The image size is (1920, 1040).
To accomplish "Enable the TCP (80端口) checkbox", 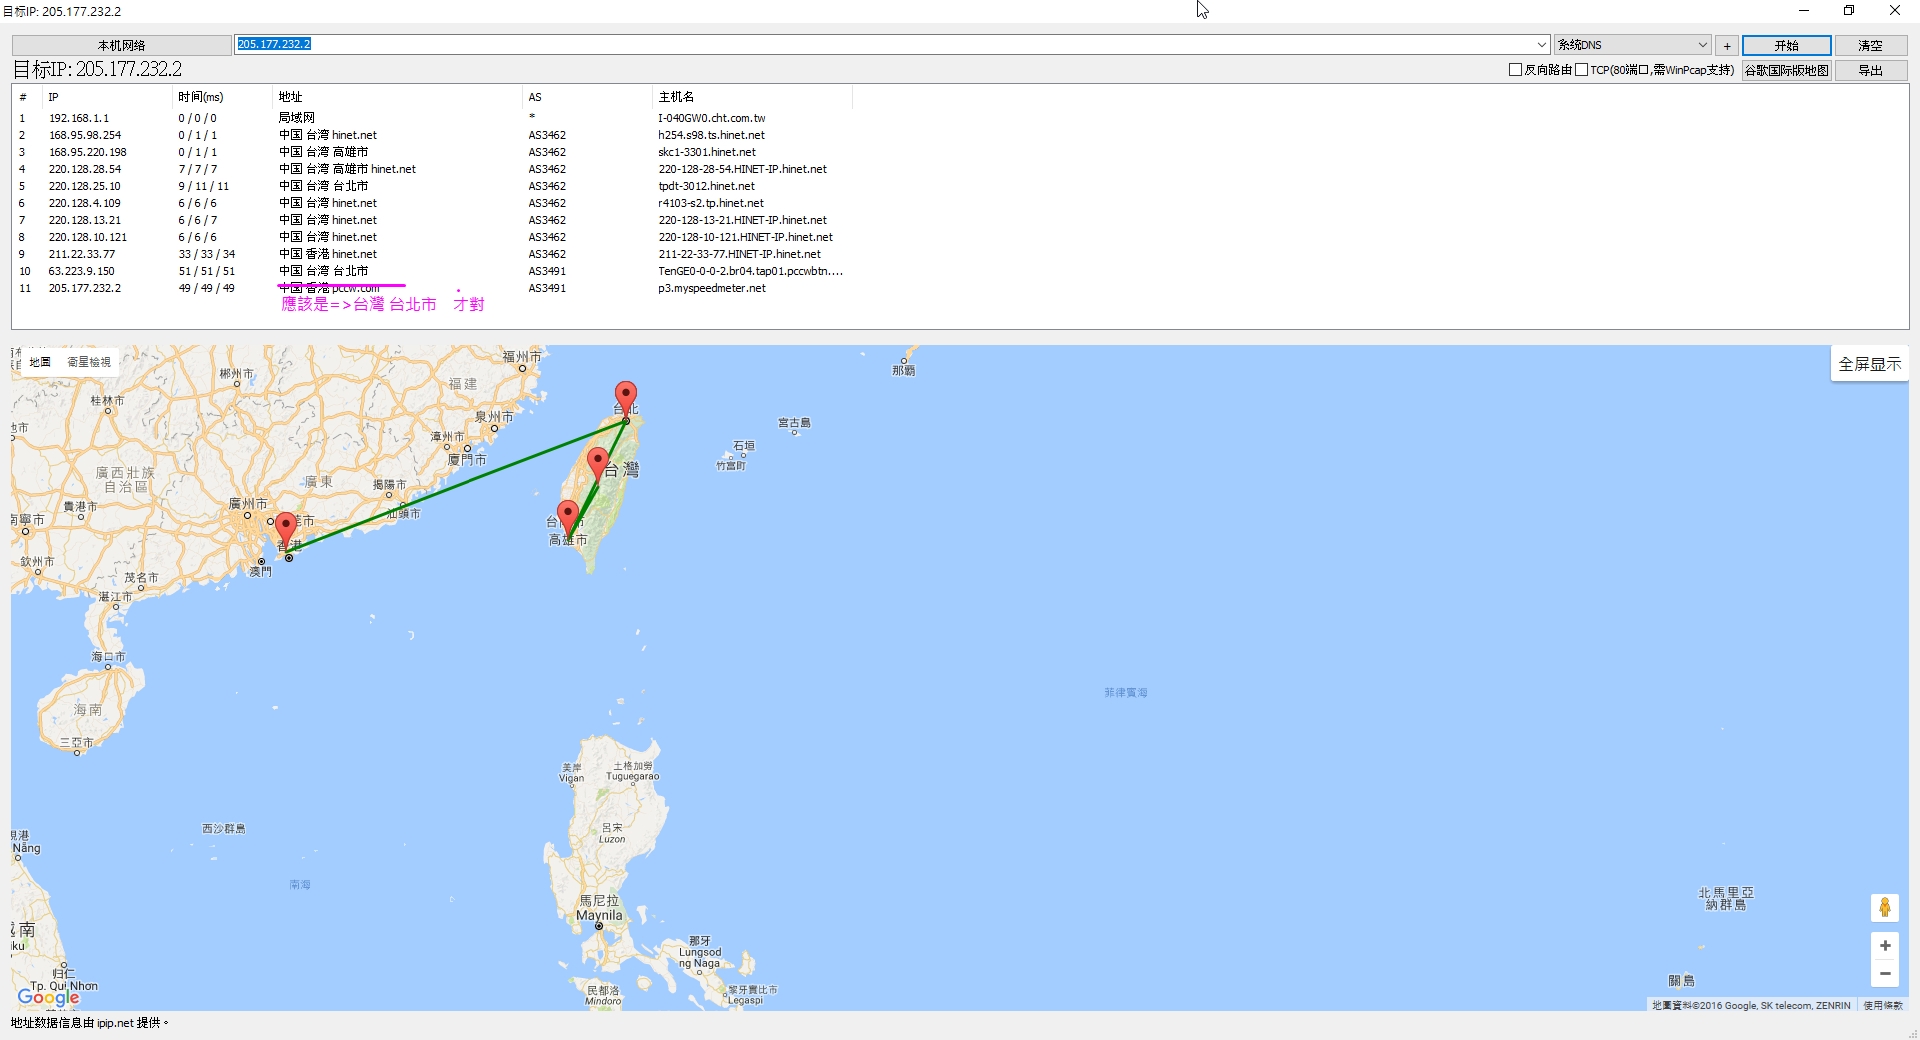I will [x=1581, y=70].
